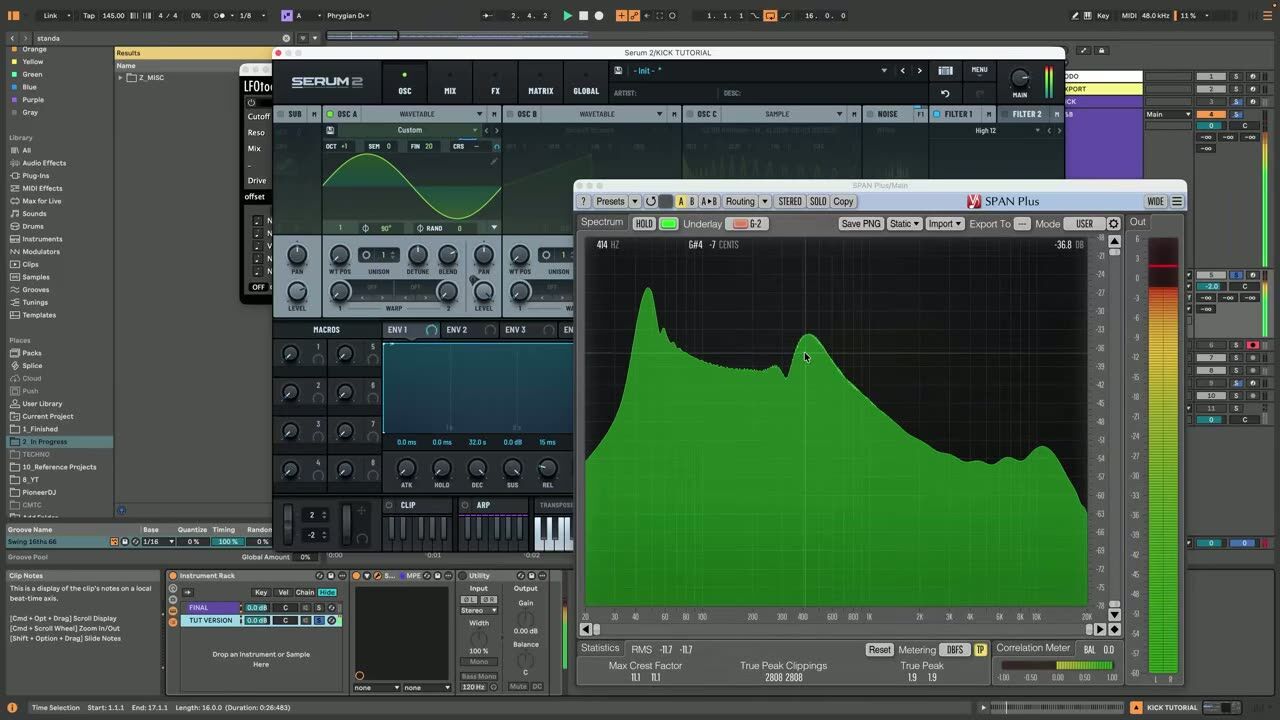Select SPAN Plus state A
The width and height of the screenshot is (1280, 720).
681,201
